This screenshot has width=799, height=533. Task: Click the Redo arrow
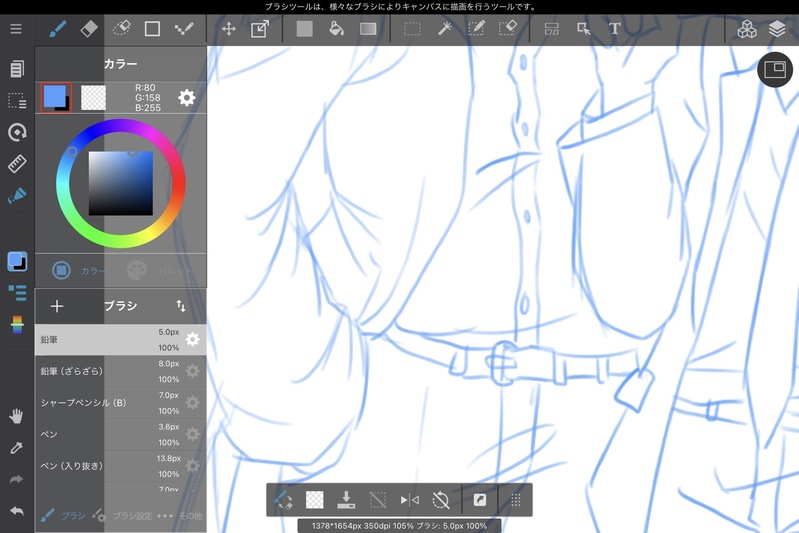[16, 479]
